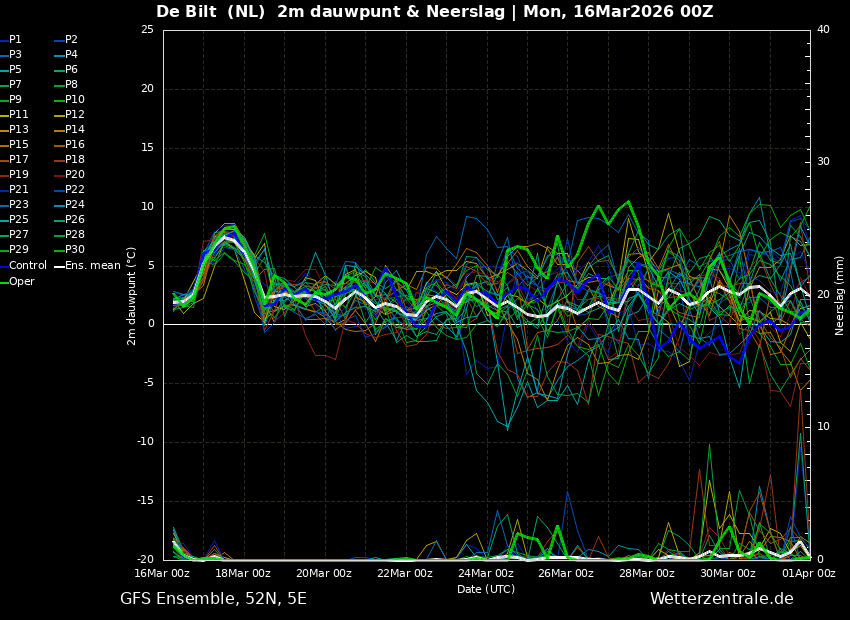Click the 24Mar 00z date tick label

tap(486, 573)
